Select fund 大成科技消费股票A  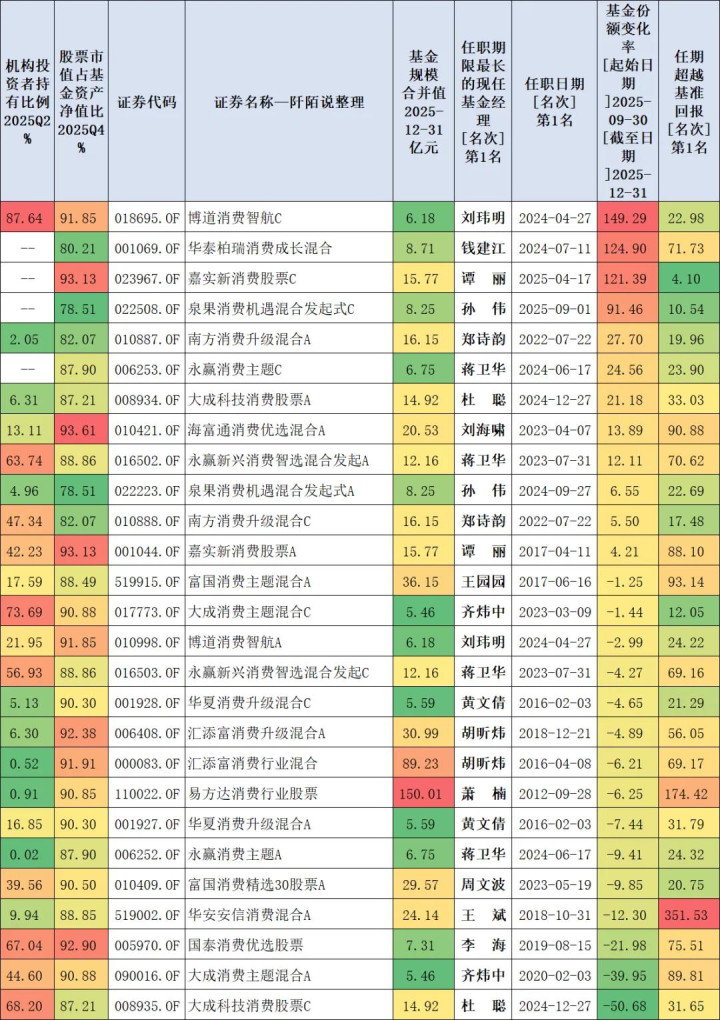(x=249, y=399)
